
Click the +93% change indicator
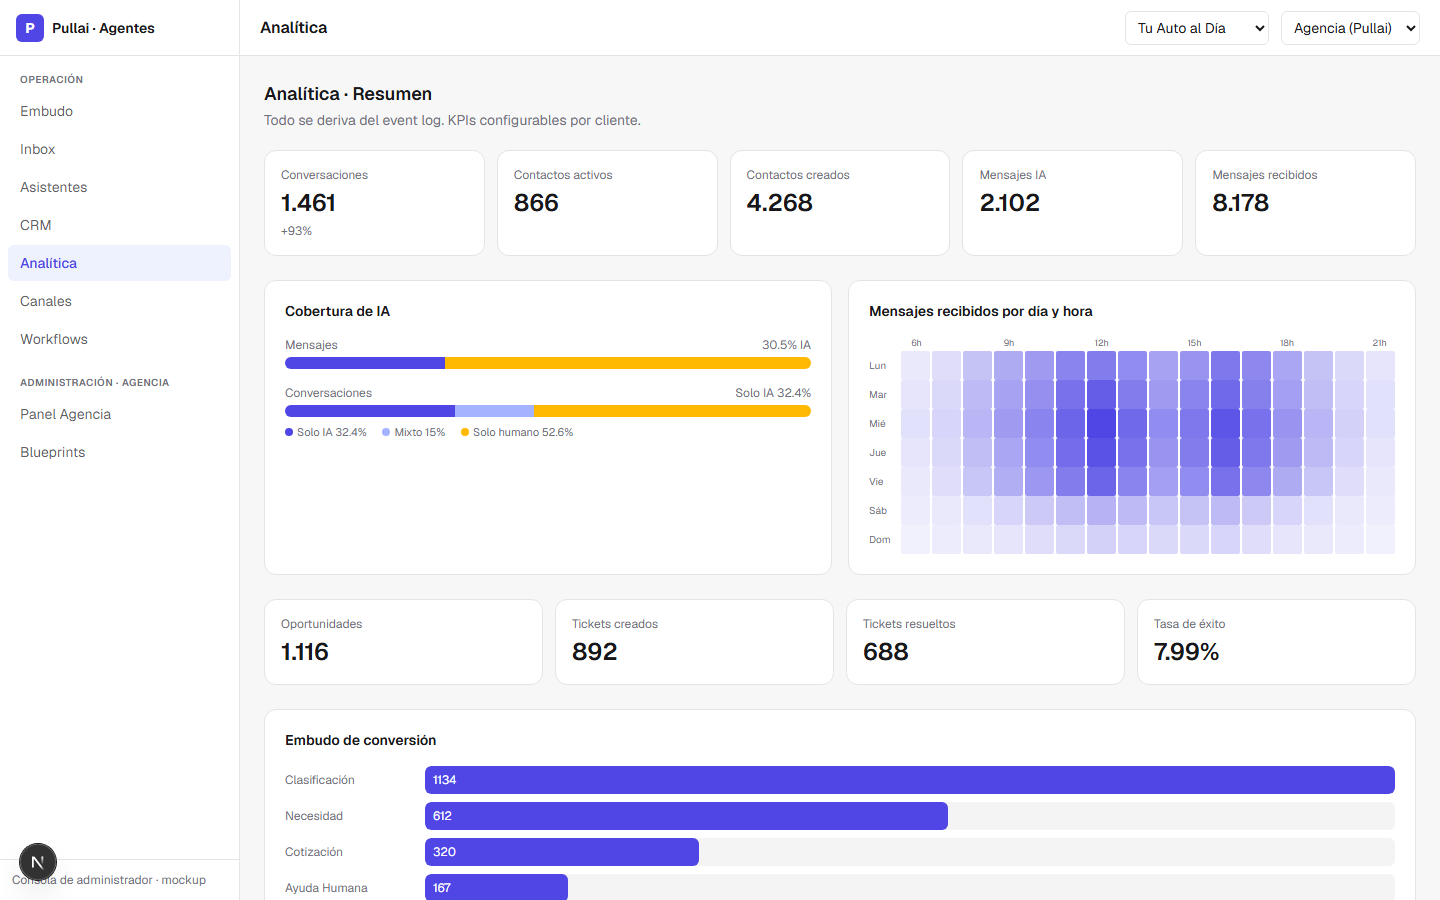(296, 231)
